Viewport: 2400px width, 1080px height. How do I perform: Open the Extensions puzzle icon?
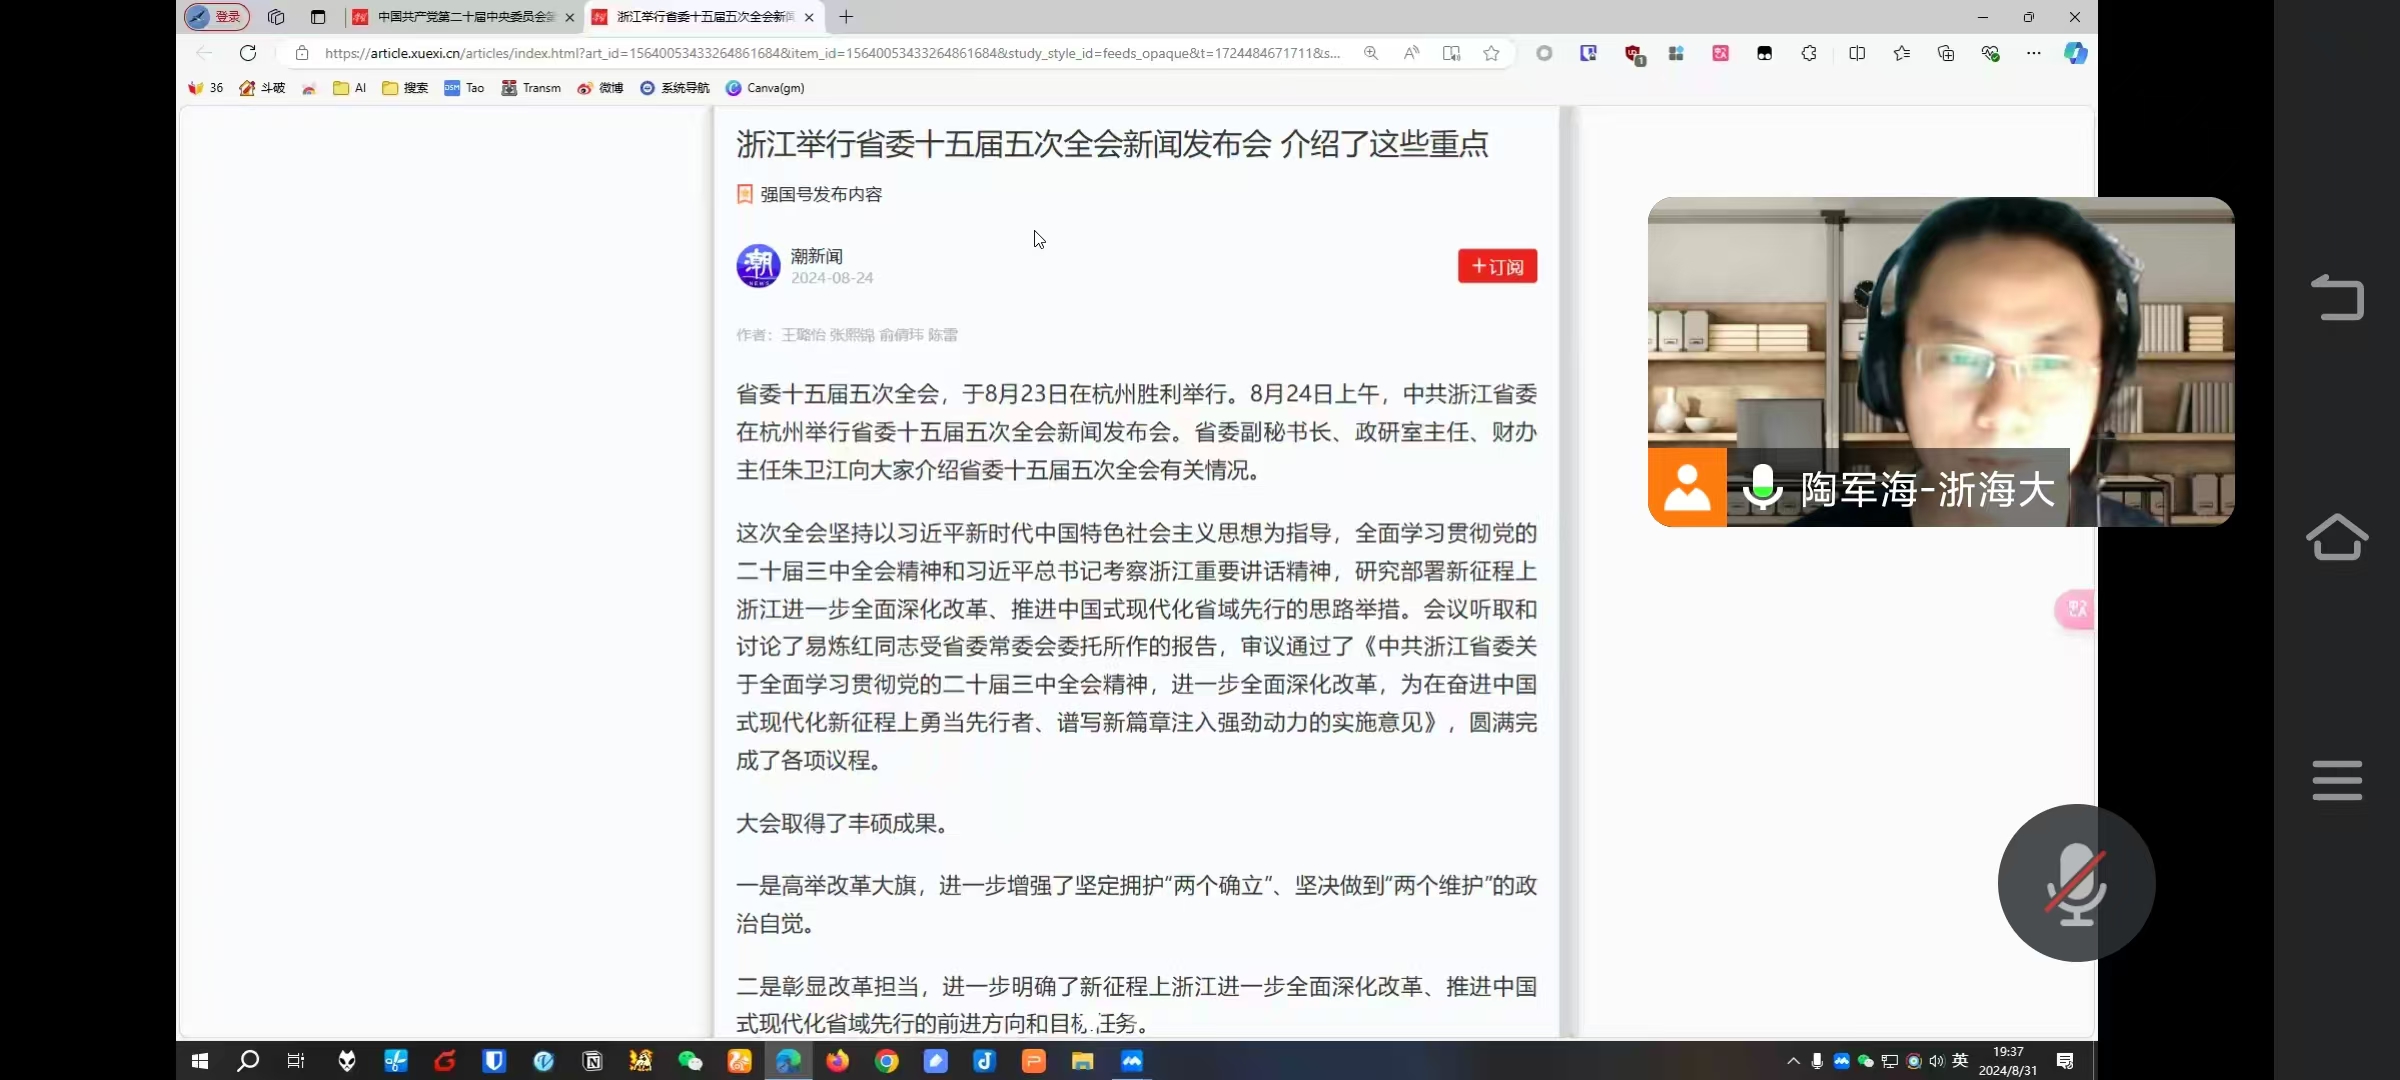point(1809,53)
